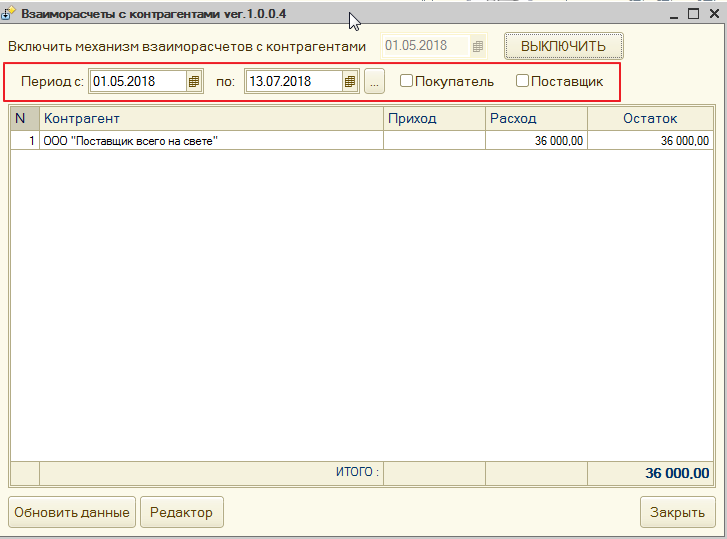Viewport: 727px width, 539px height.
Task: Select Расход cell 36 000,00
Action: [536, 140]
